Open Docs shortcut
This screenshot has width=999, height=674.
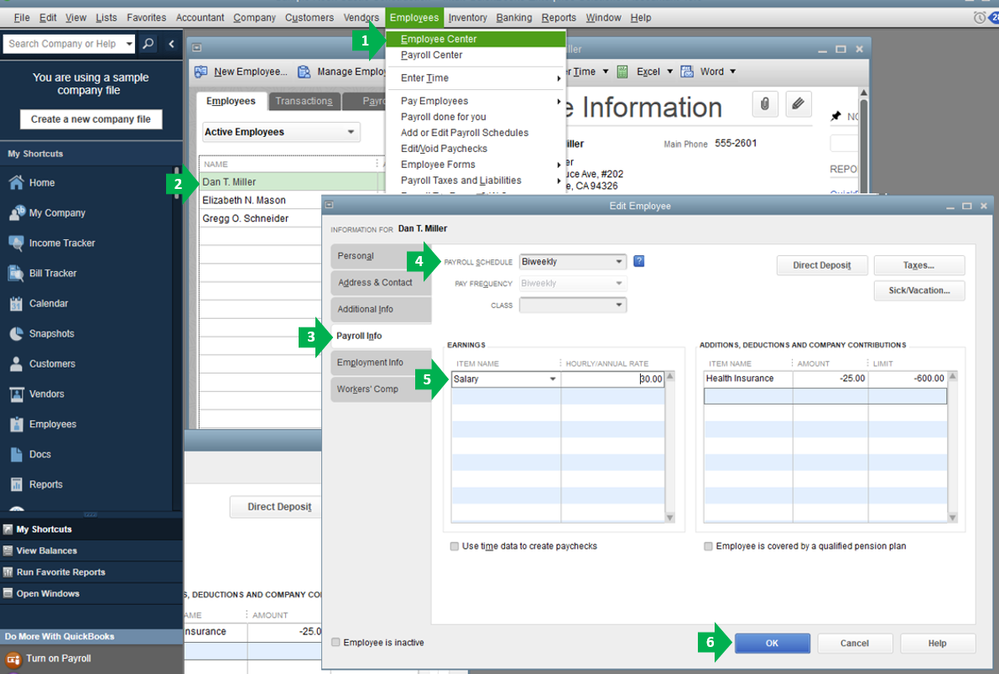[40, 454]
